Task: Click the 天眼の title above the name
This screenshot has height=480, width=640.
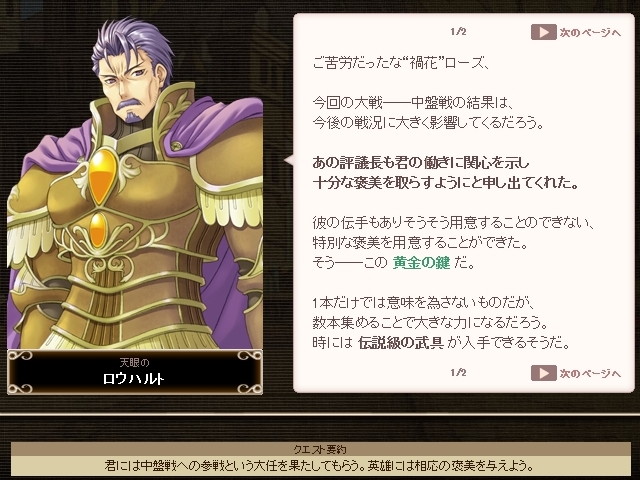Action: [x=134, y=362]
